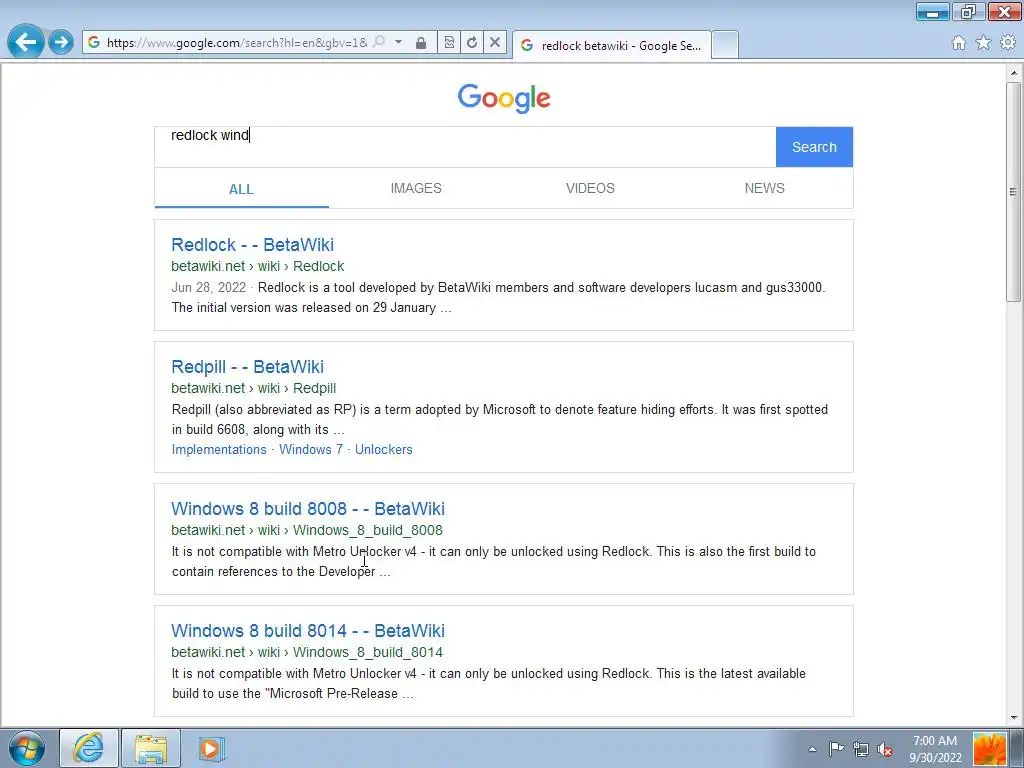
Task: Click inside the 'redlock wind' search box
Action: point(465,147)
